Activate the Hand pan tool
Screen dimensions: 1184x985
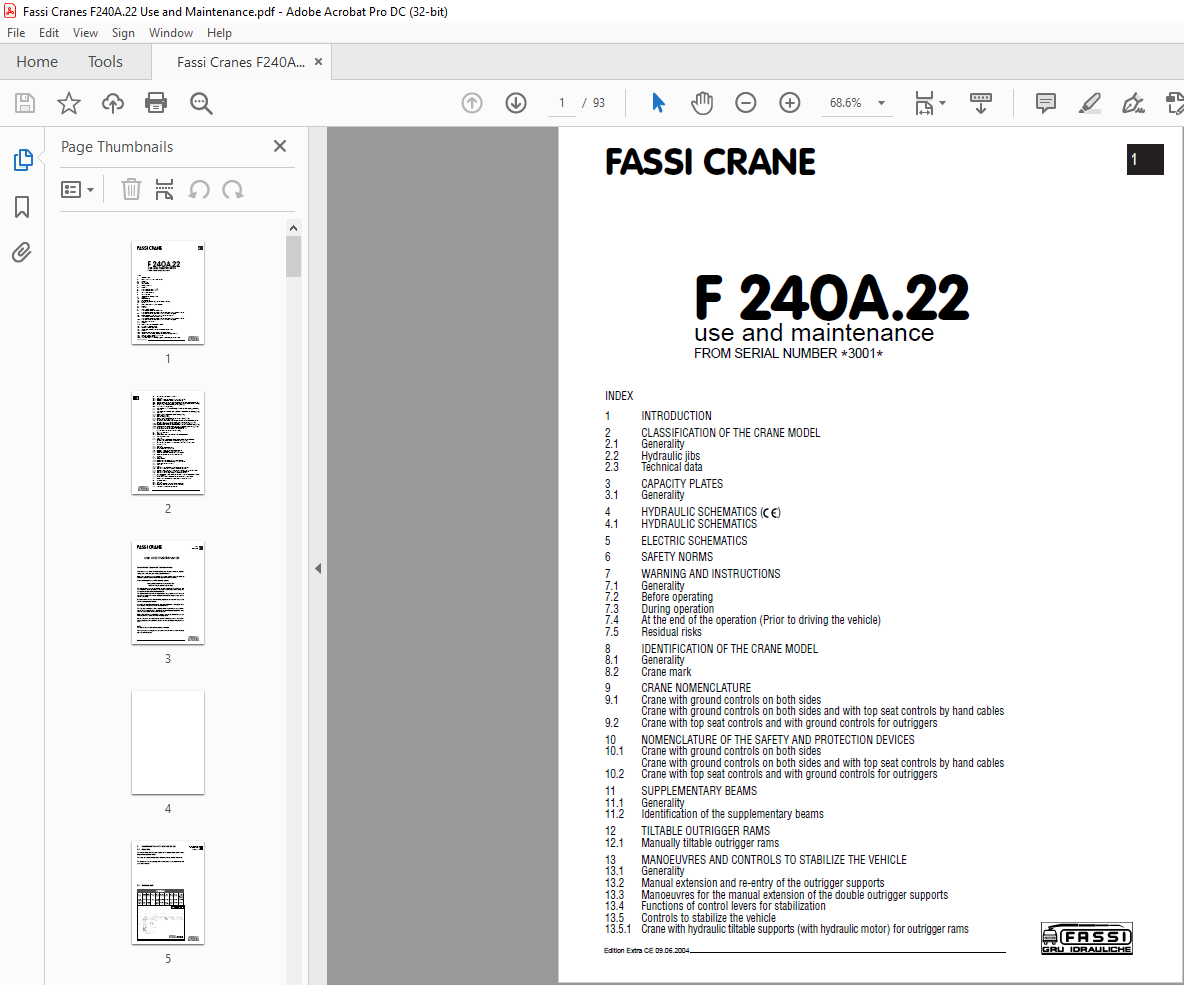(701, 103)
